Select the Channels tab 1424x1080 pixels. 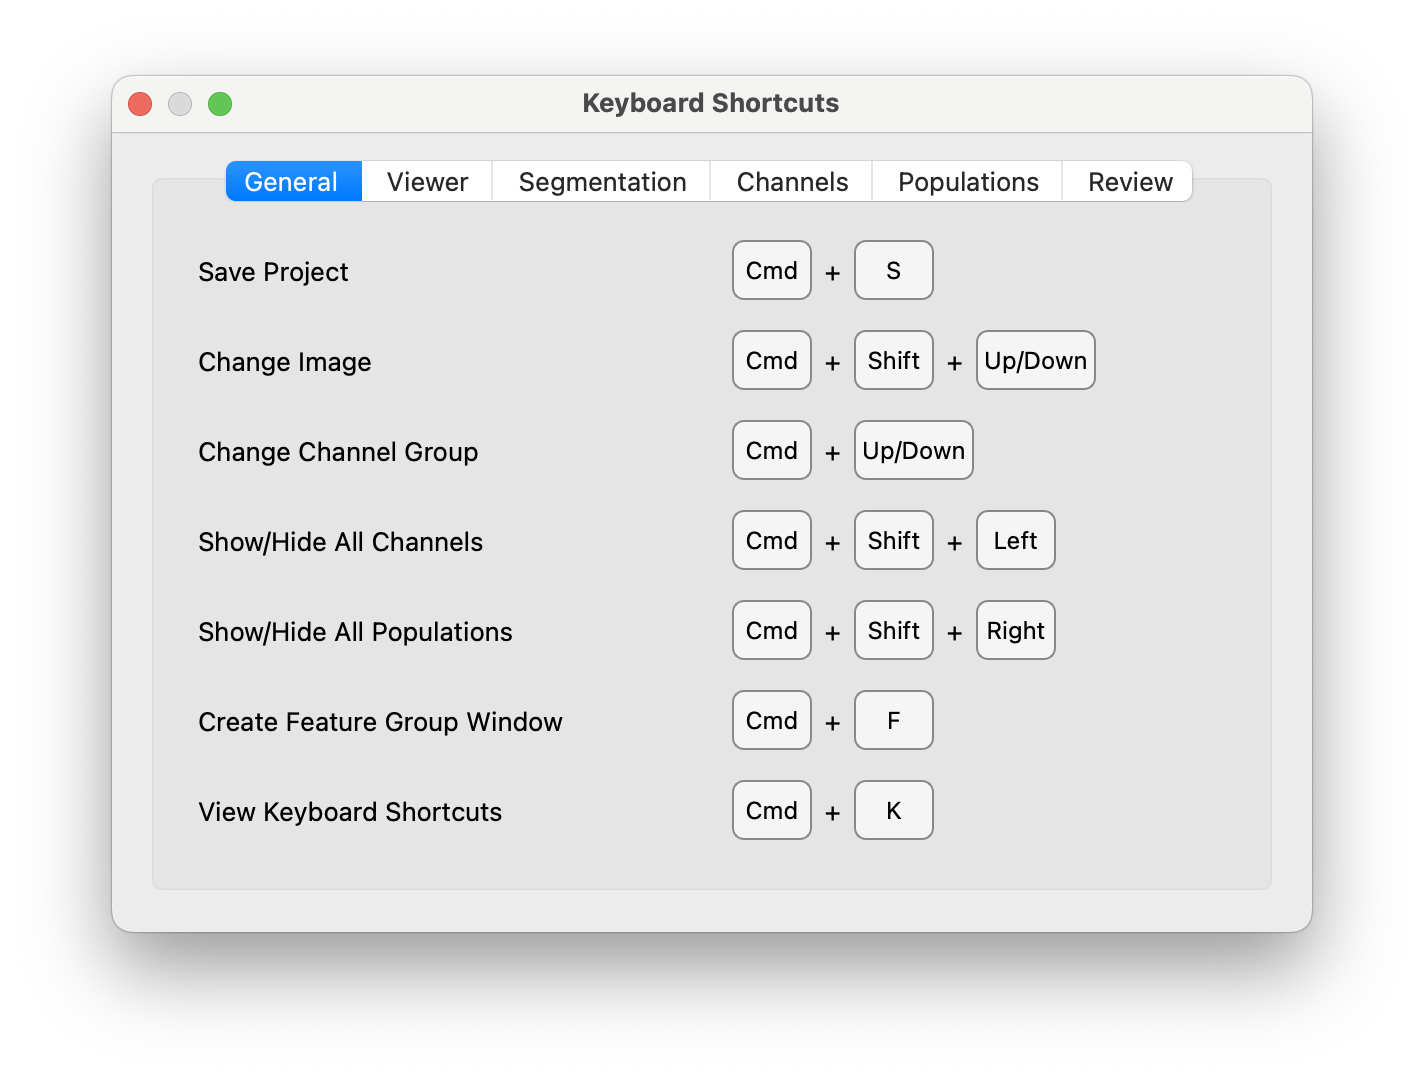(x=791, y=181)
